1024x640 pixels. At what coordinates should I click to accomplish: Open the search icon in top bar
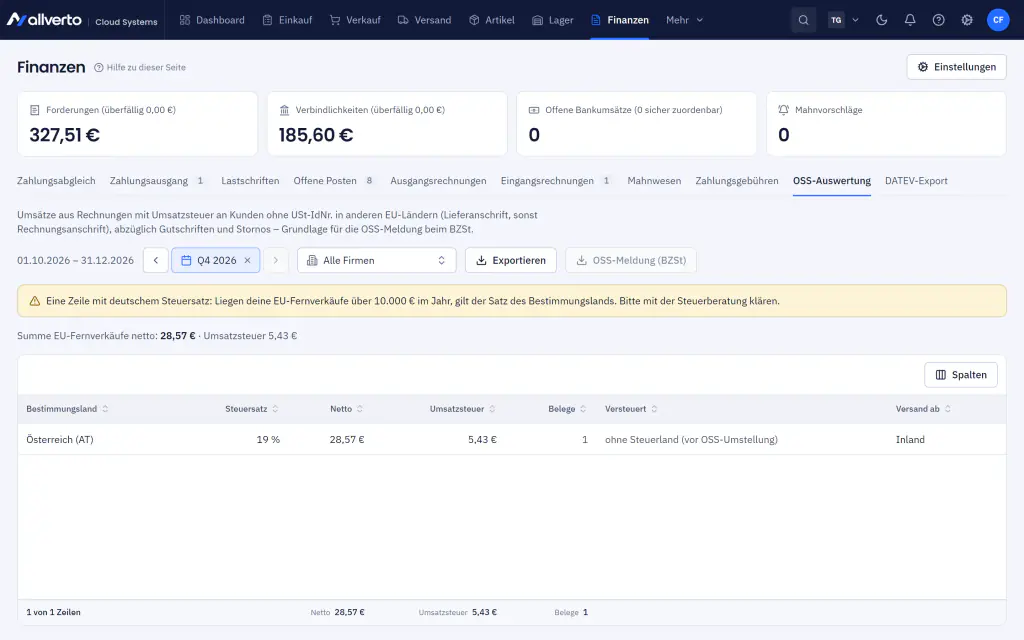(803, 20)
